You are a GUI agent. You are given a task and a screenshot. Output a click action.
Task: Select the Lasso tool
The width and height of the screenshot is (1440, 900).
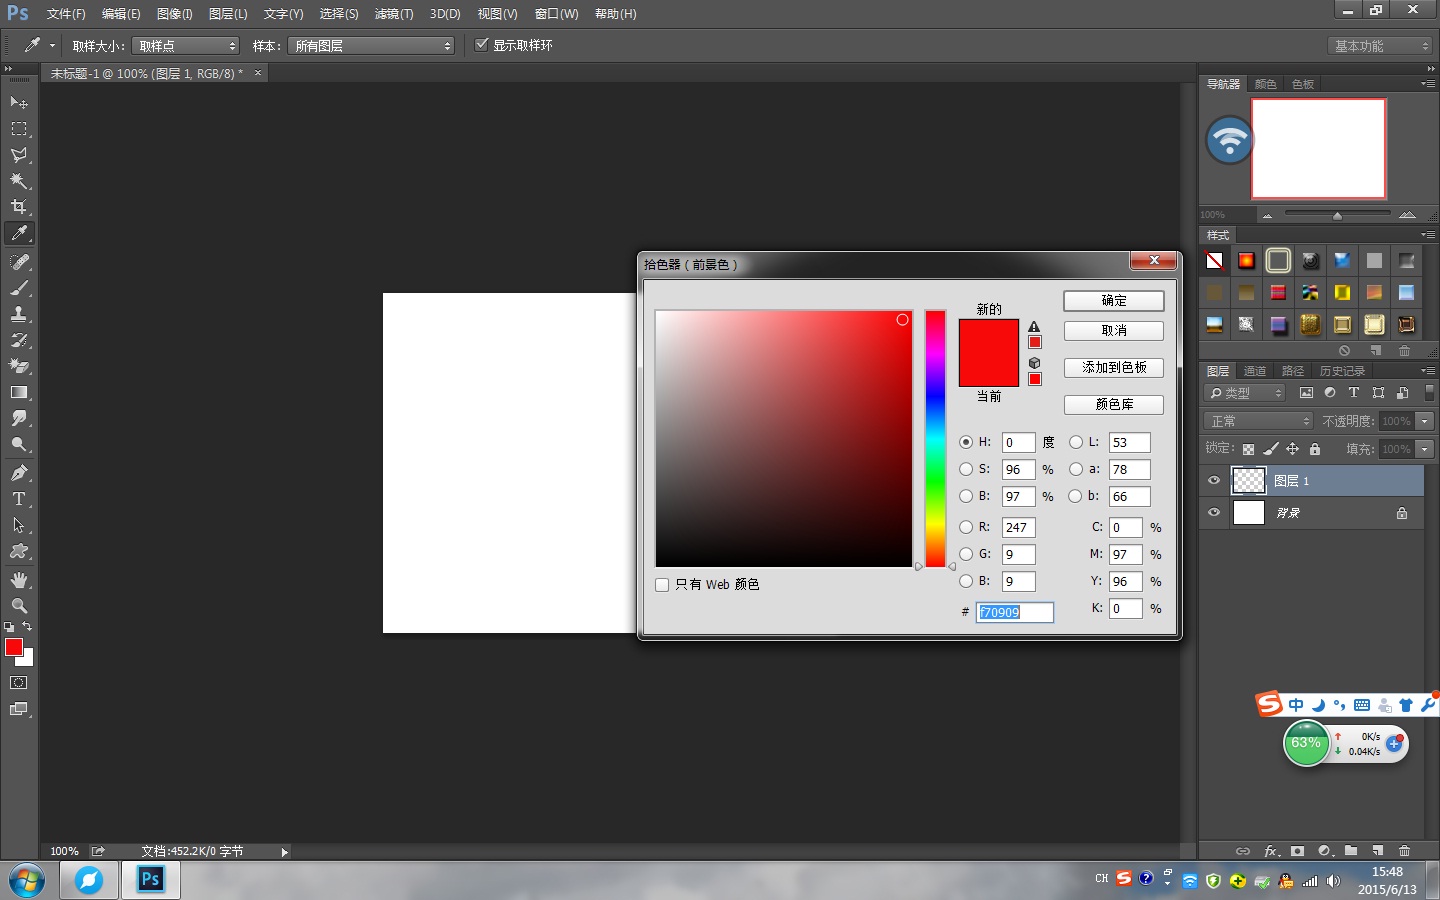(x=19, y=155)
